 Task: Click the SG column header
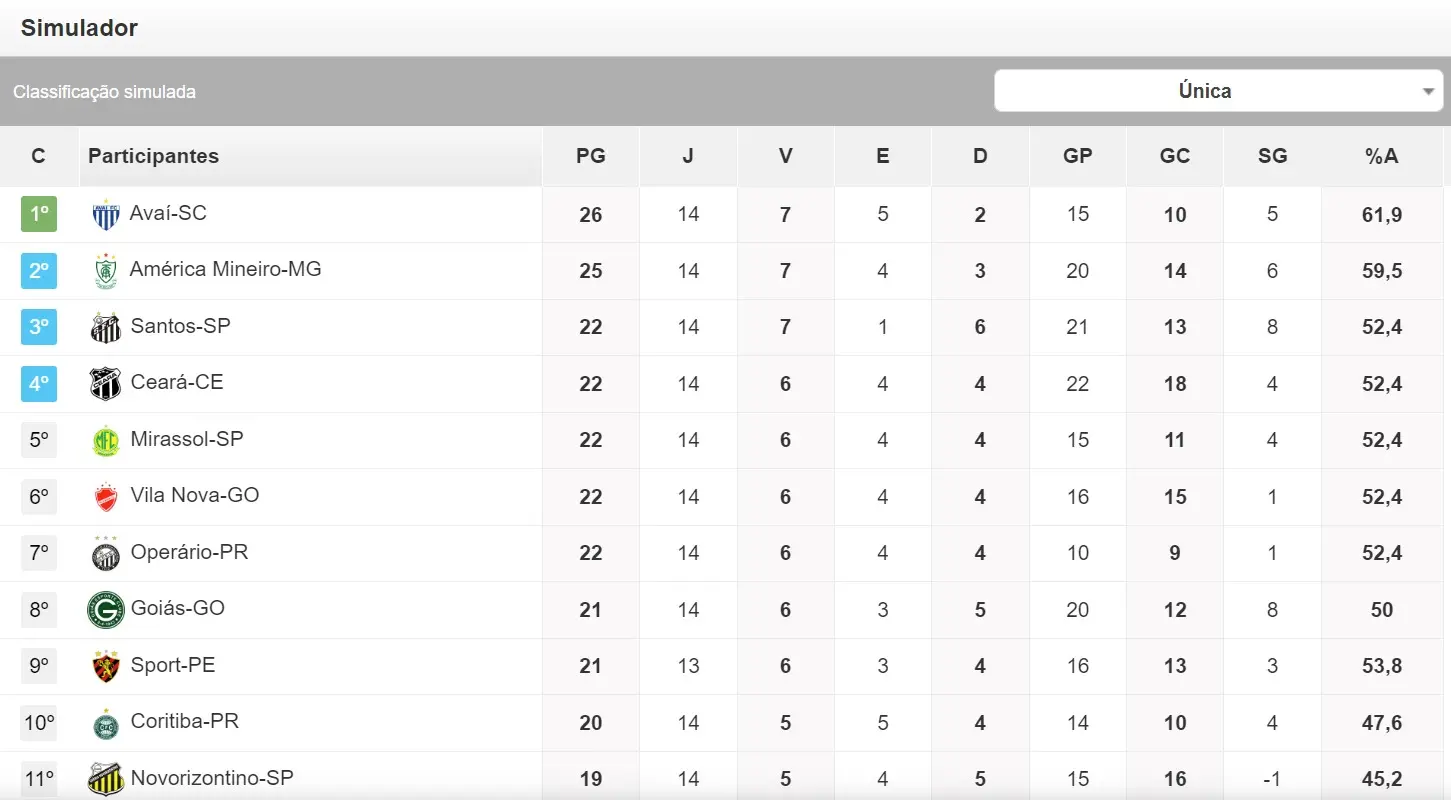pyautogui.click(x=1272, y=156)
